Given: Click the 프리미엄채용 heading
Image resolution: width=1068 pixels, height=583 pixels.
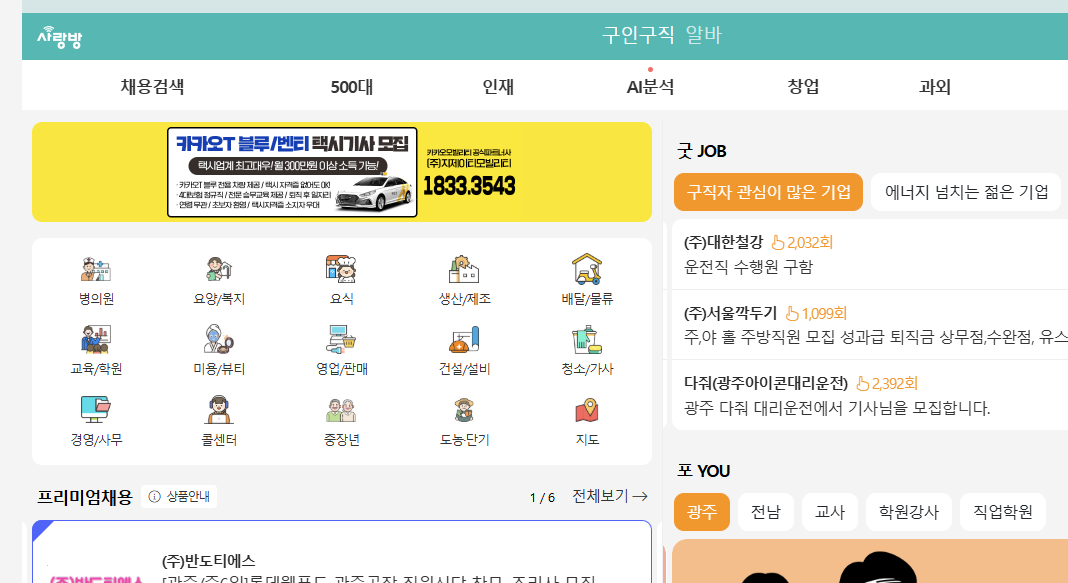Looking at the screenshot, I should [x=85, y=497].
